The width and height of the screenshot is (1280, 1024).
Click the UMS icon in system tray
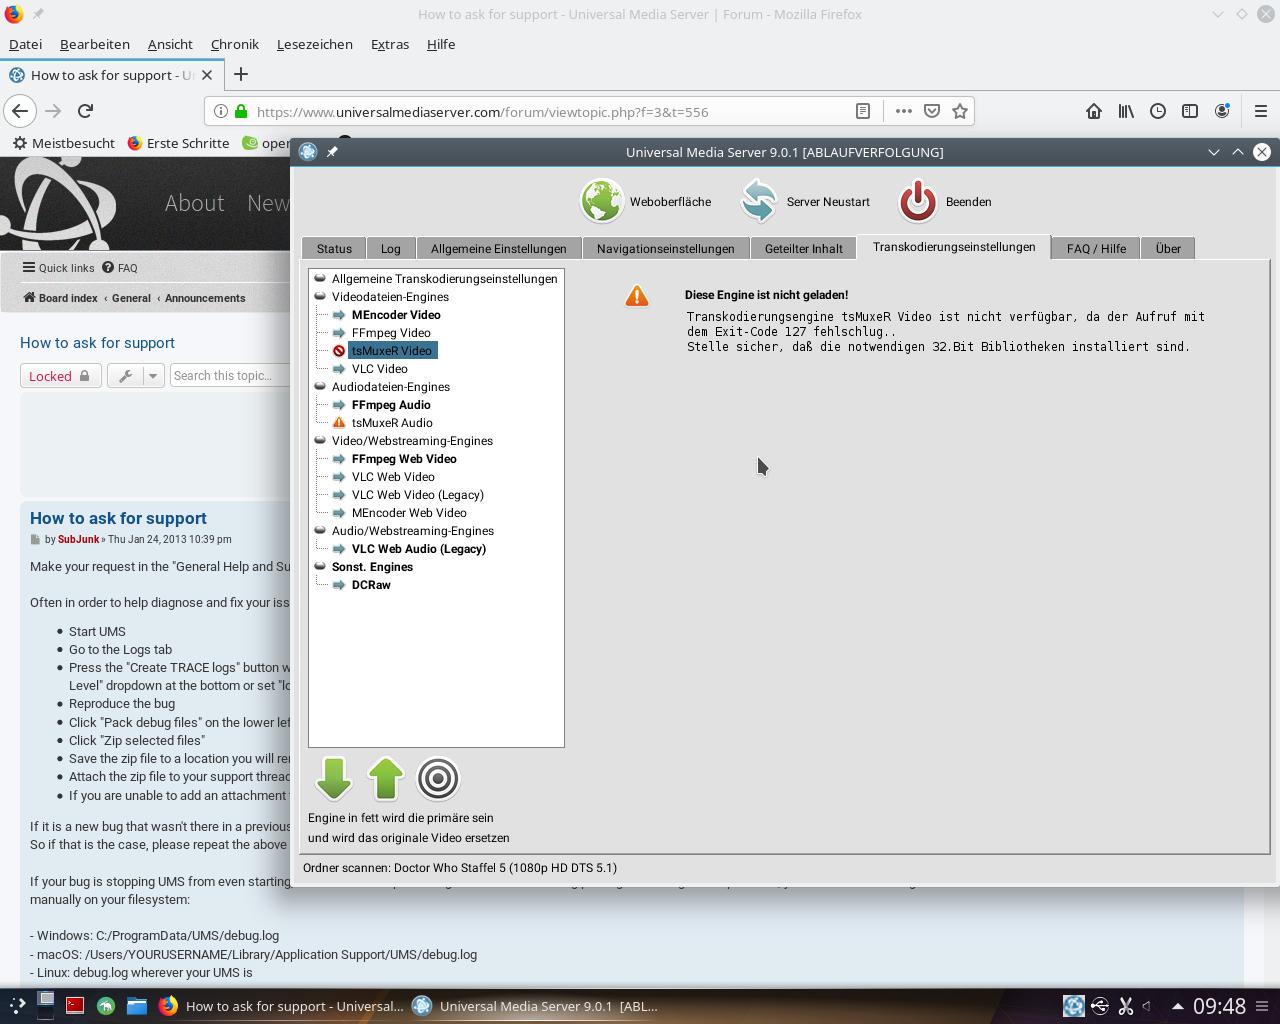[x=1073, y=1006]
